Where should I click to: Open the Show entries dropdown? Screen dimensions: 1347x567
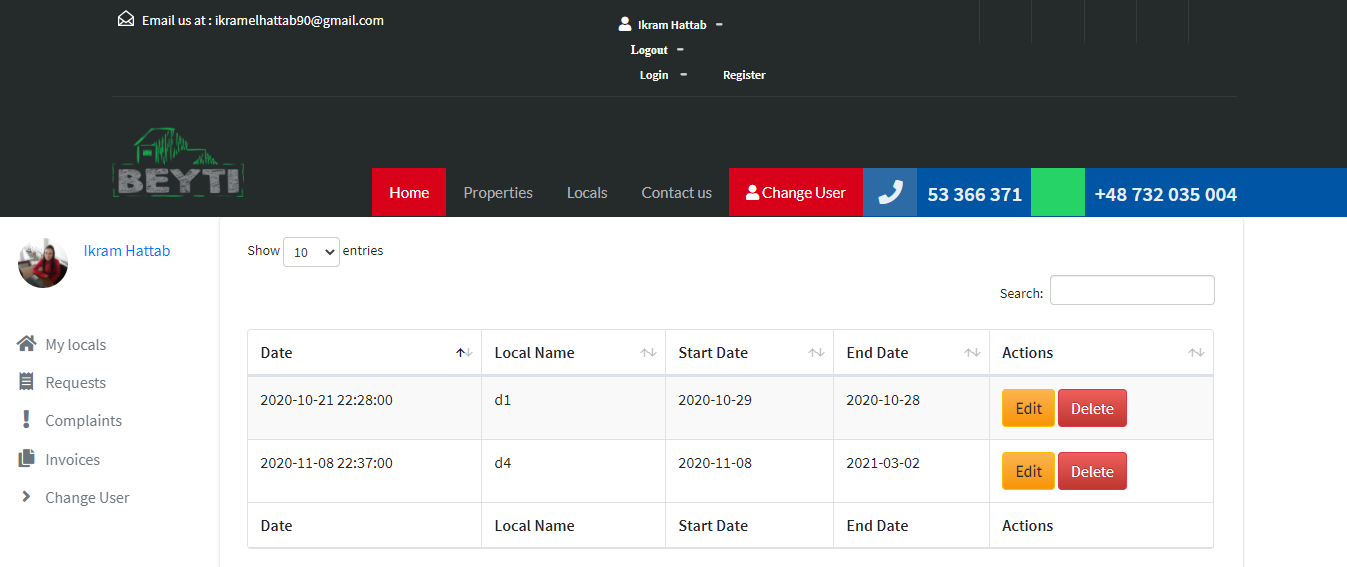pos(311,252)
